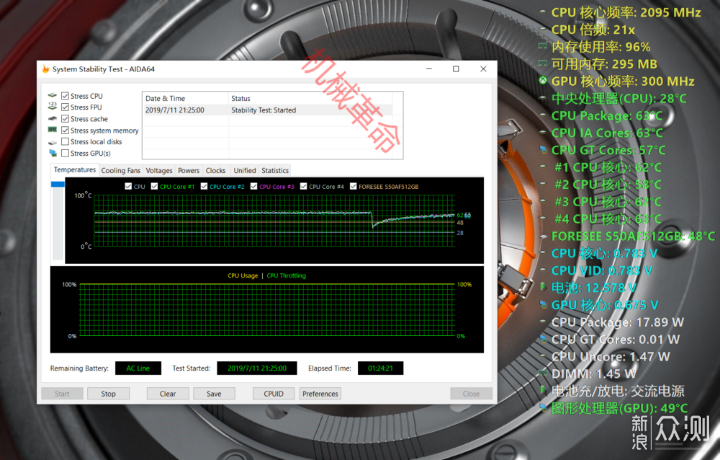
Task: Enable the Stress local disks checkbox
Action: tap(65, 141)
